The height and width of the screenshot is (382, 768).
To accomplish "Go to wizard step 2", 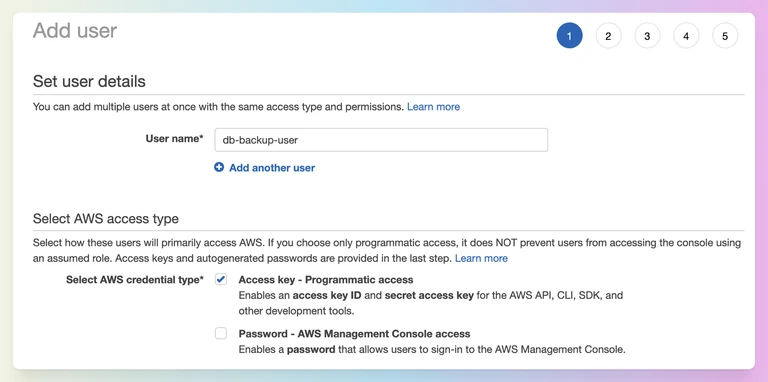I will [x=608, y=36].
